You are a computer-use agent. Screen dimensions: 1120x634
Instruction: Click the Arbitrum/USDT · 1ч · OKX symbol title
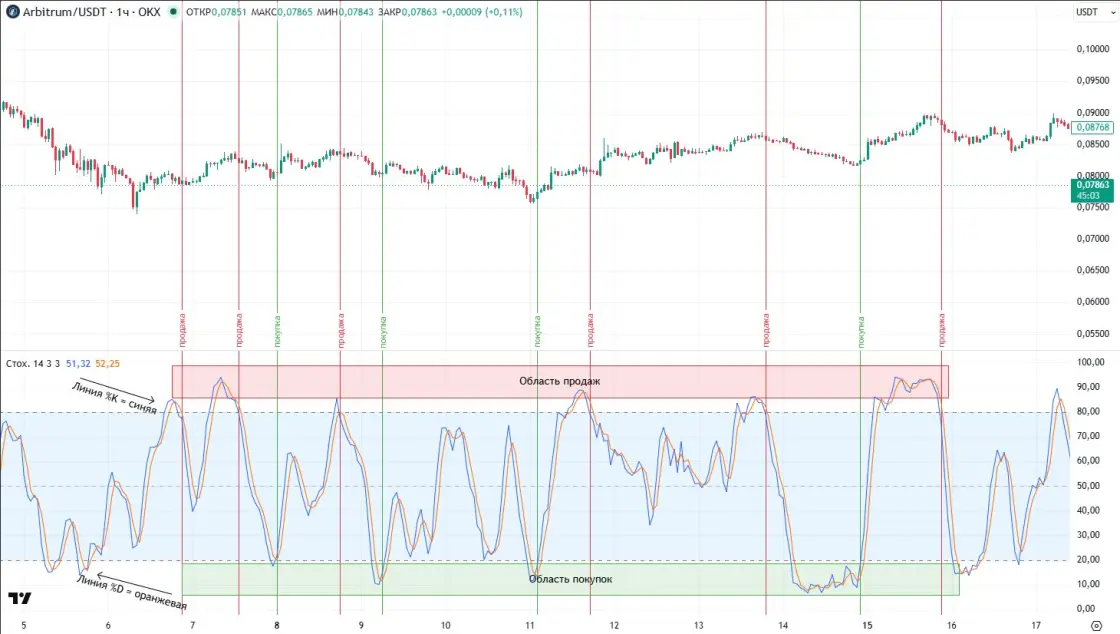[91, 12]
